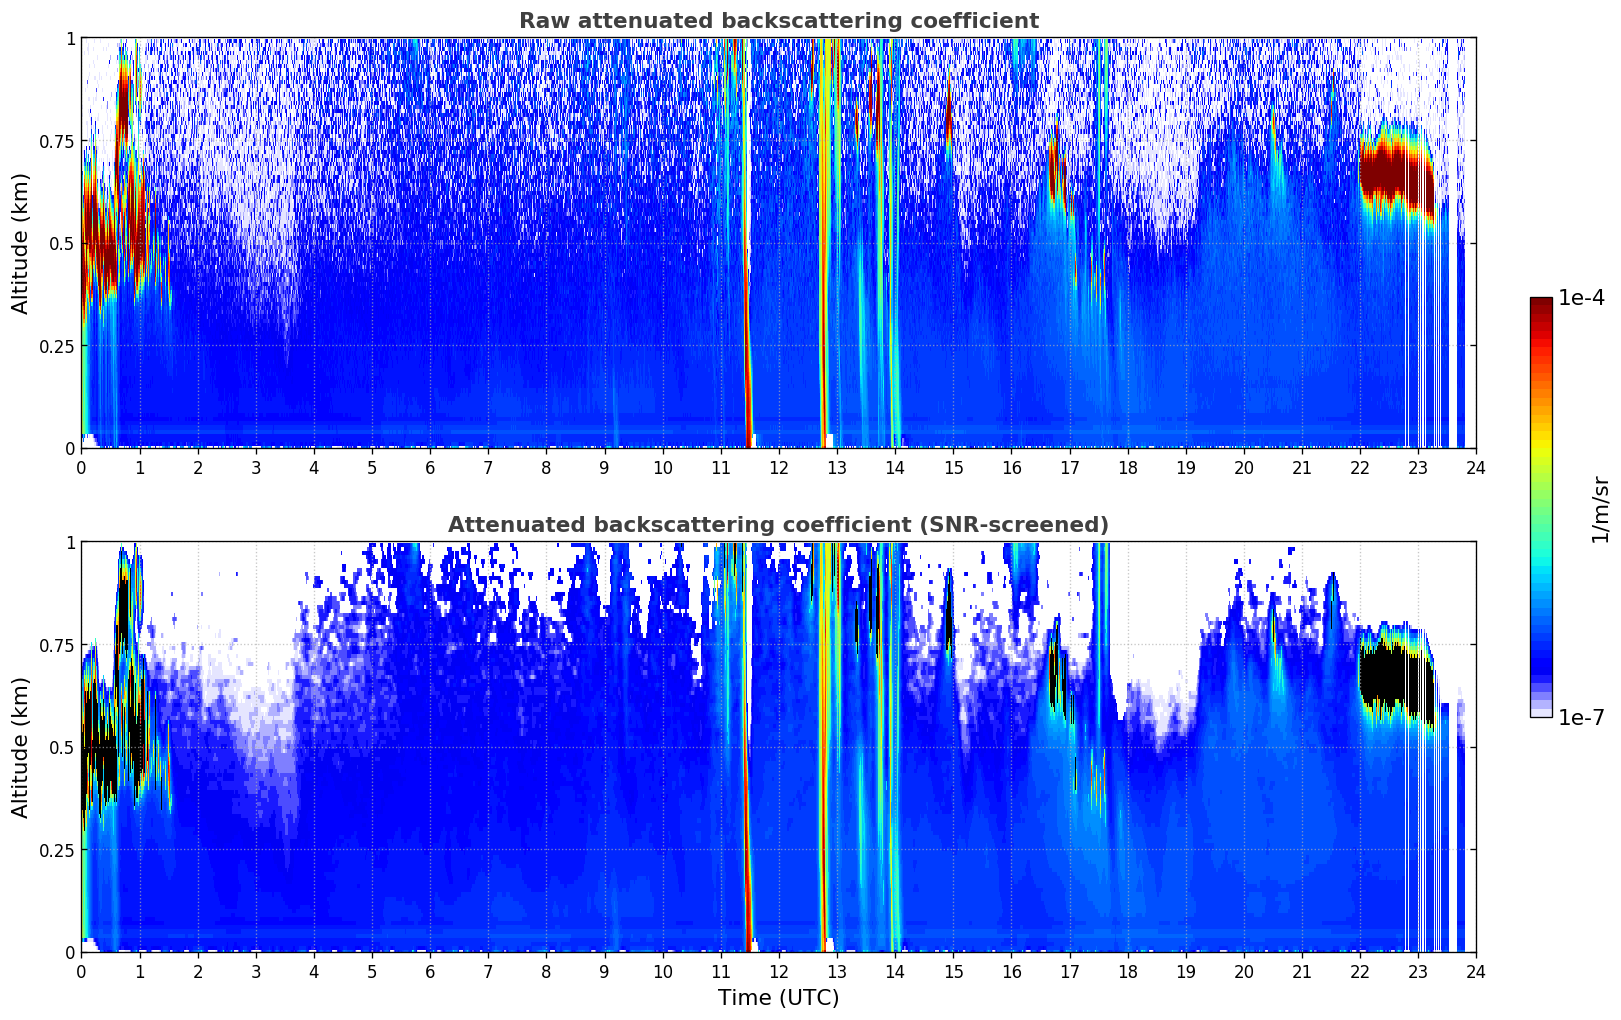Click the colorbar unit label 1/m/sr
This screenshot has height=1020, width=1621.
click(1600, 509)
